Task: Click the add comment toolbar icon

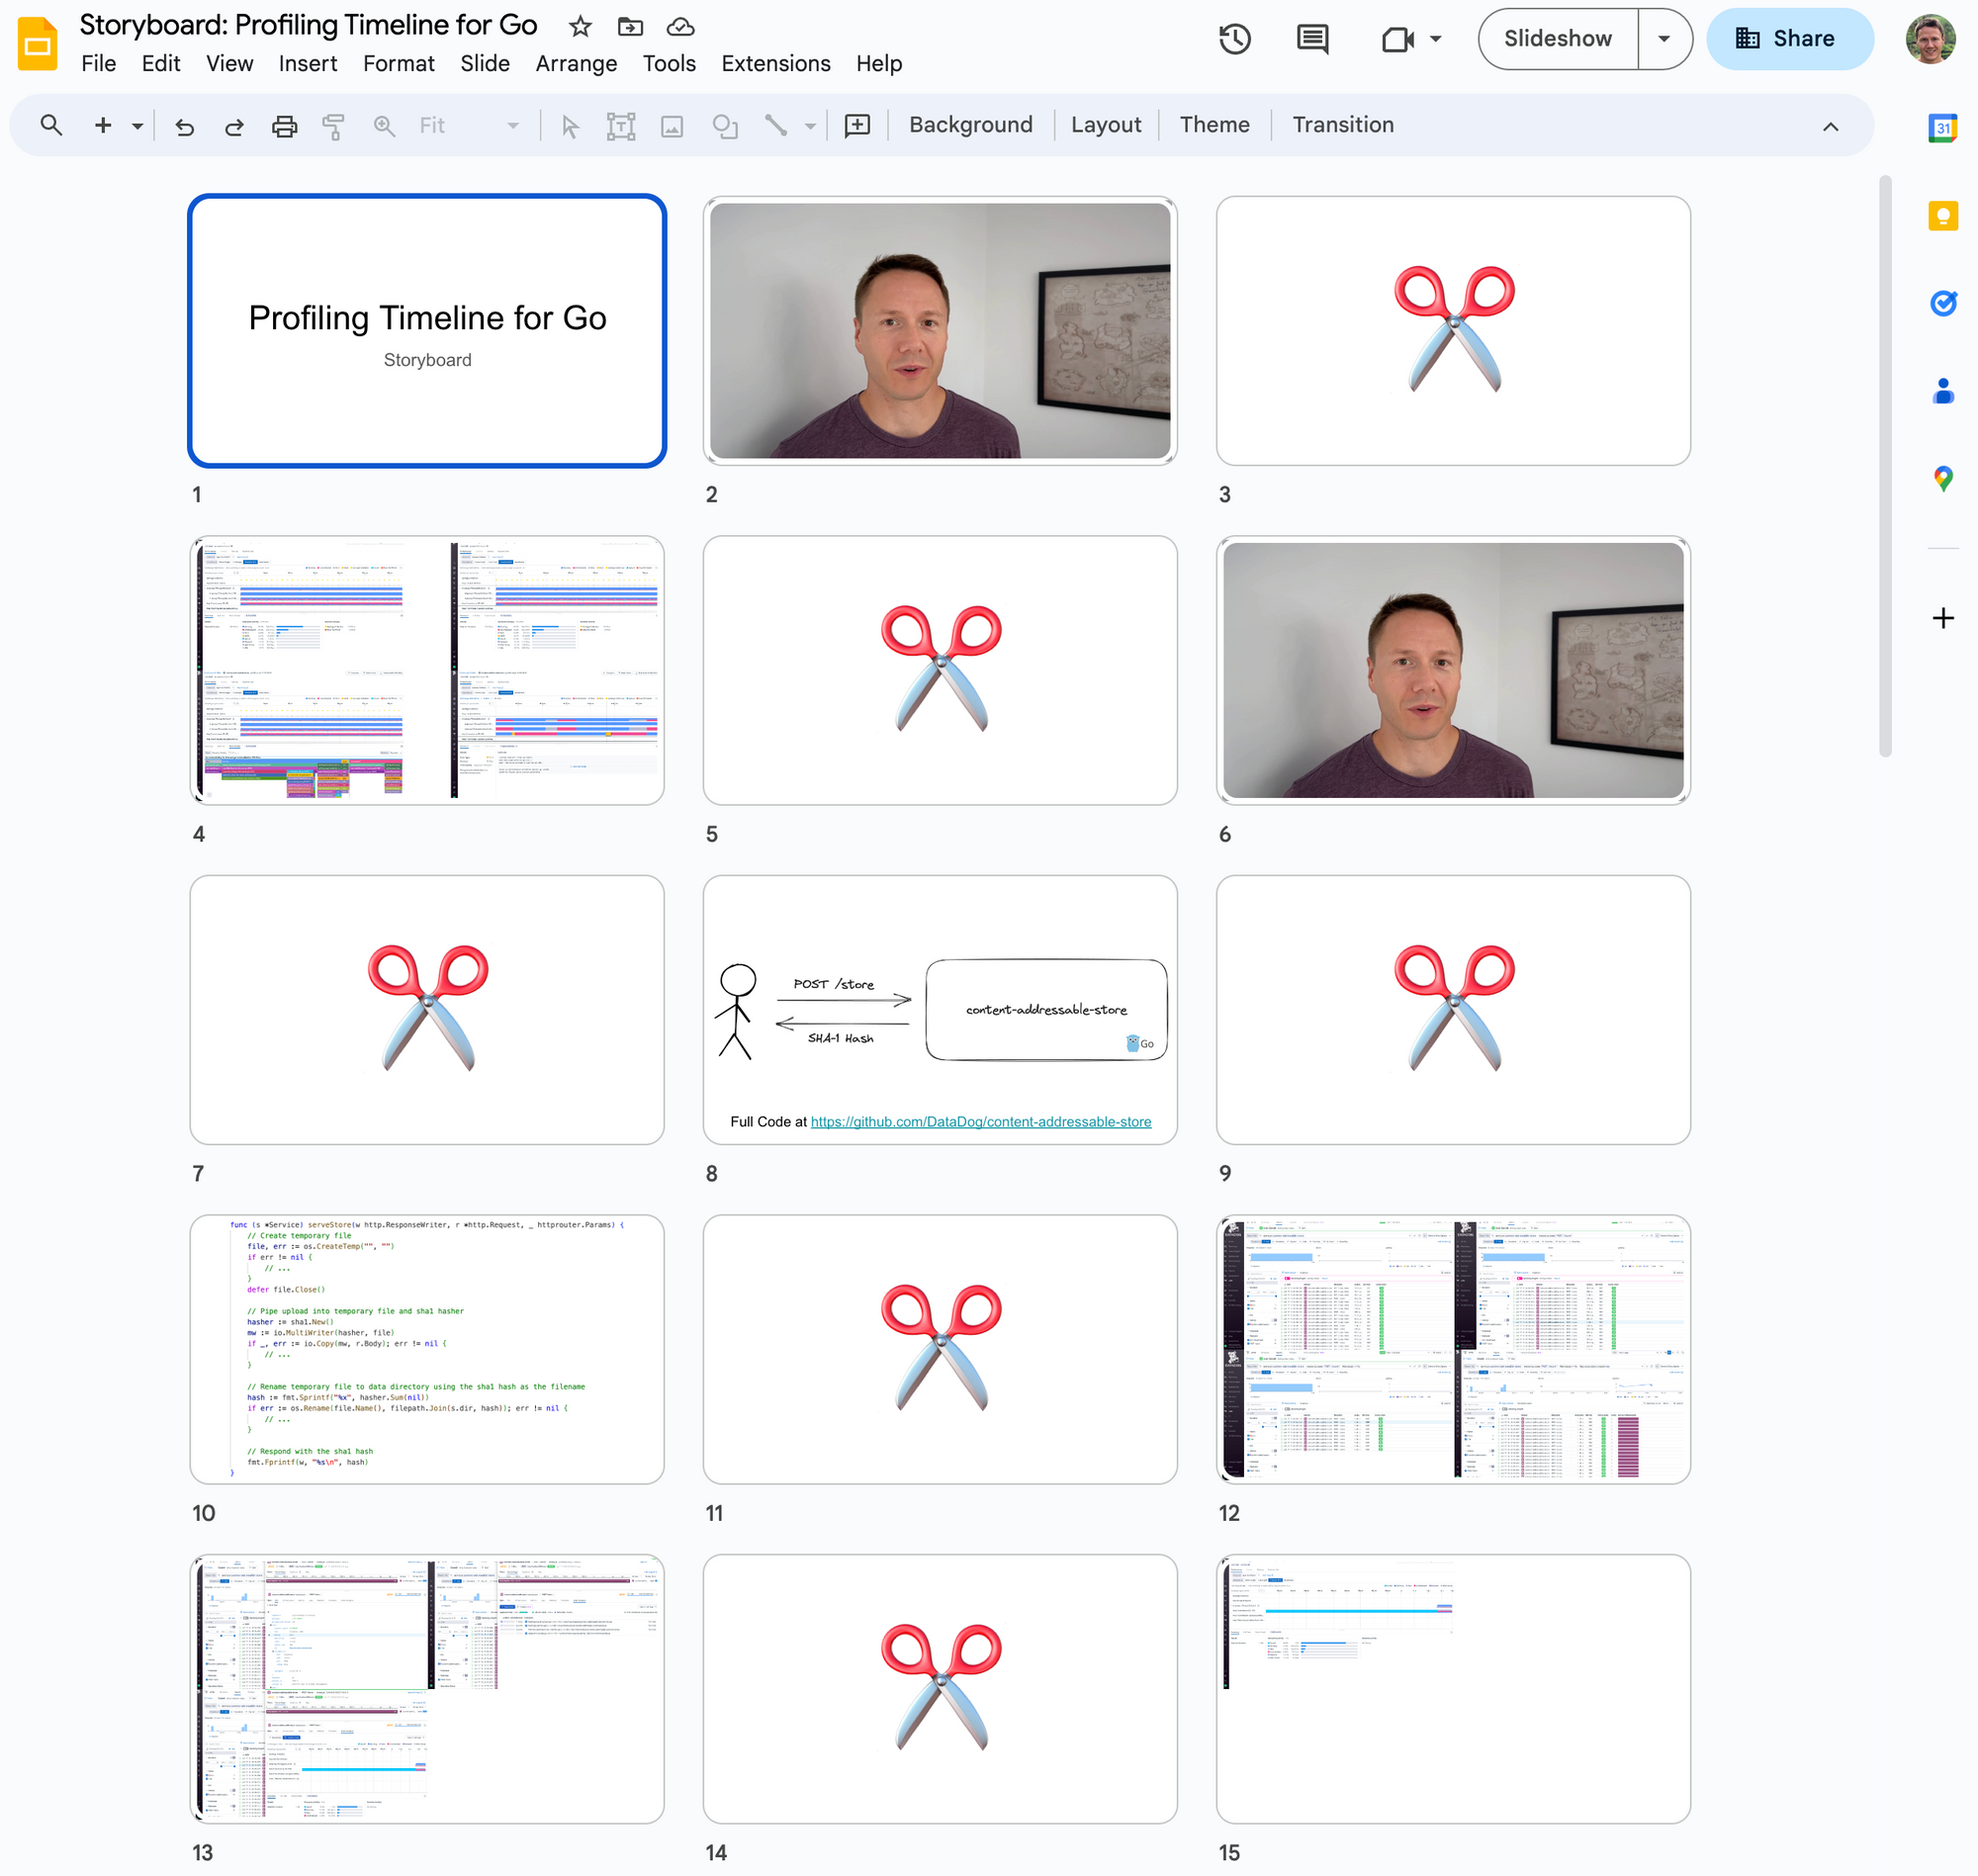Action: [857, 126]
